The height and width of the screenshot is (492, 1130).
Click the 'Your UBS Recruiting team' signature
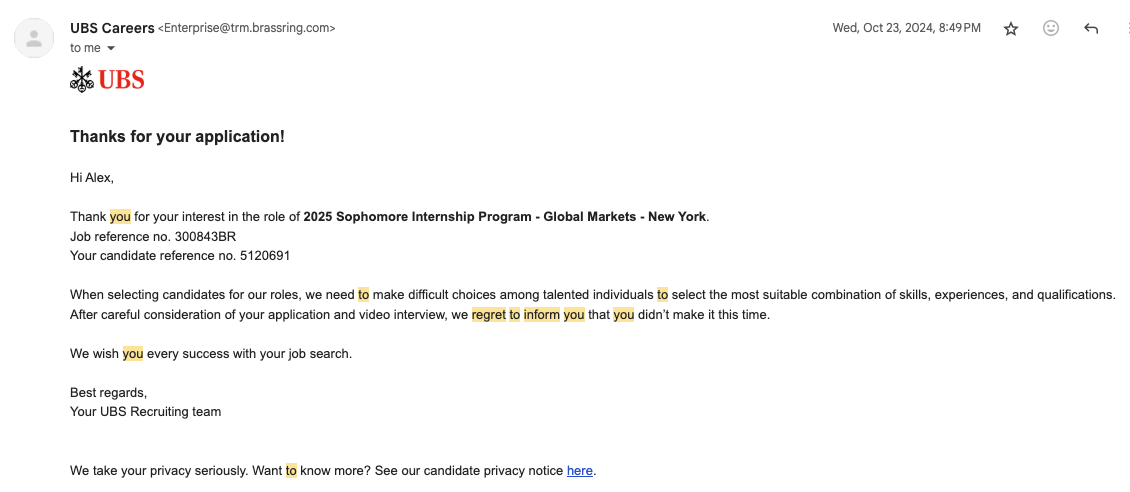coord(145,411)
